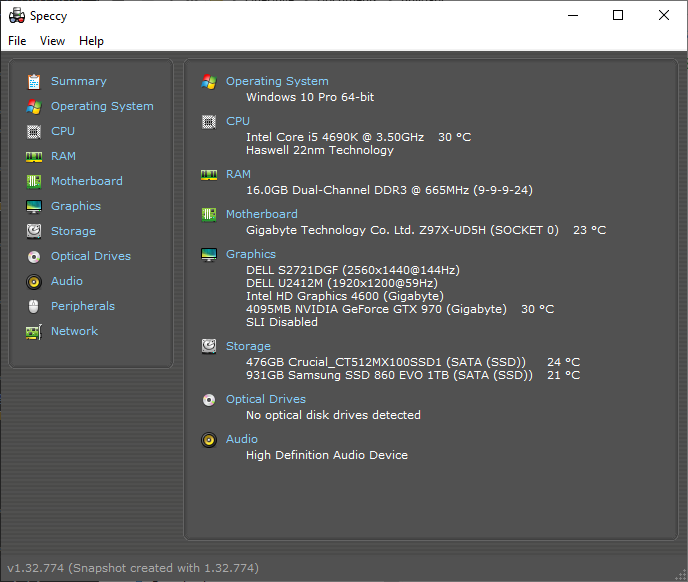Click the Peripherals mouse icon
The height and width of the screenshot is (582, 688).
pyautogui.click(x=34, y=306)
